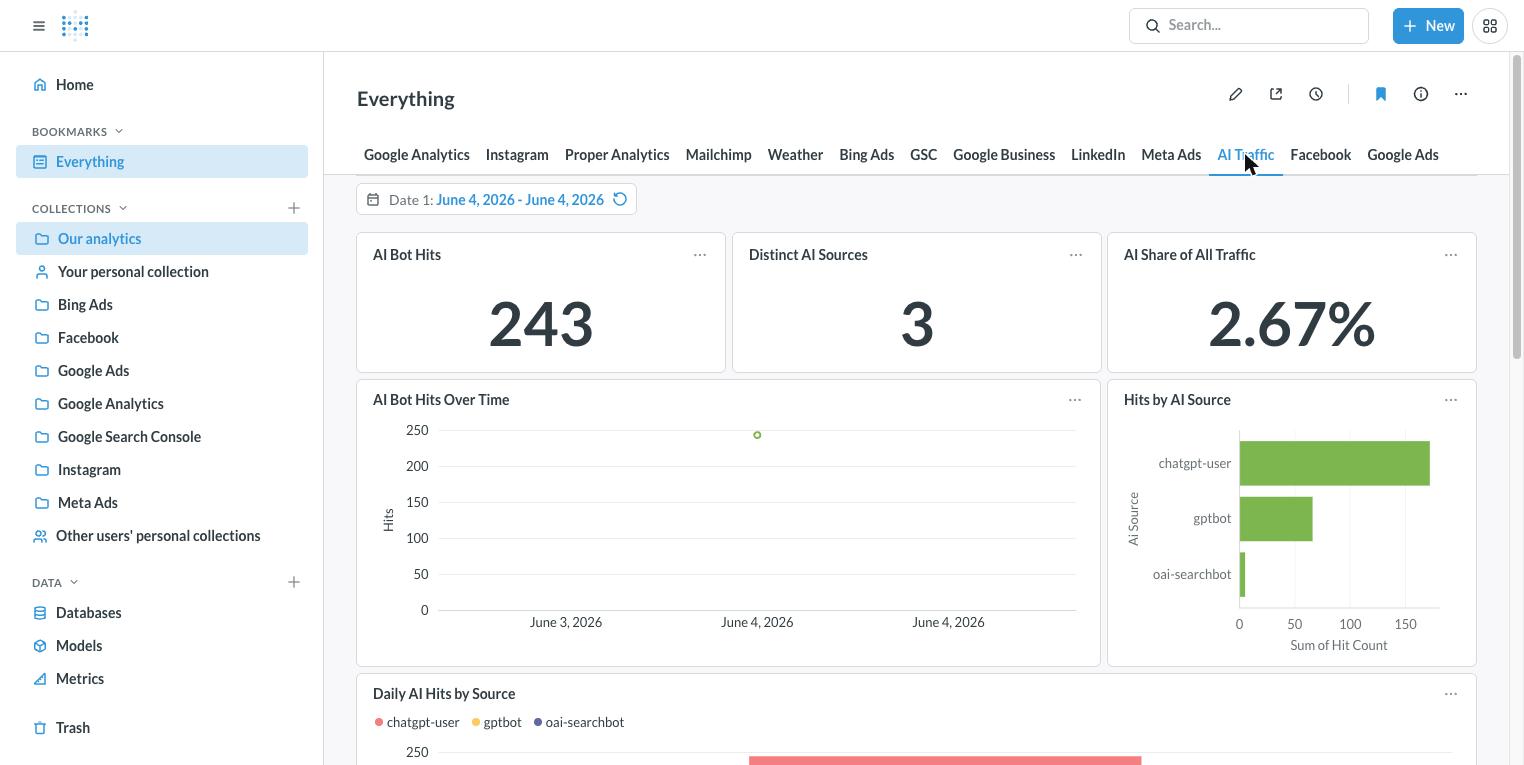Switch to the Meta Ads tab
Image resolution: width=1524 pixels, height=765 pixels.
click(x=1171, y=155)
